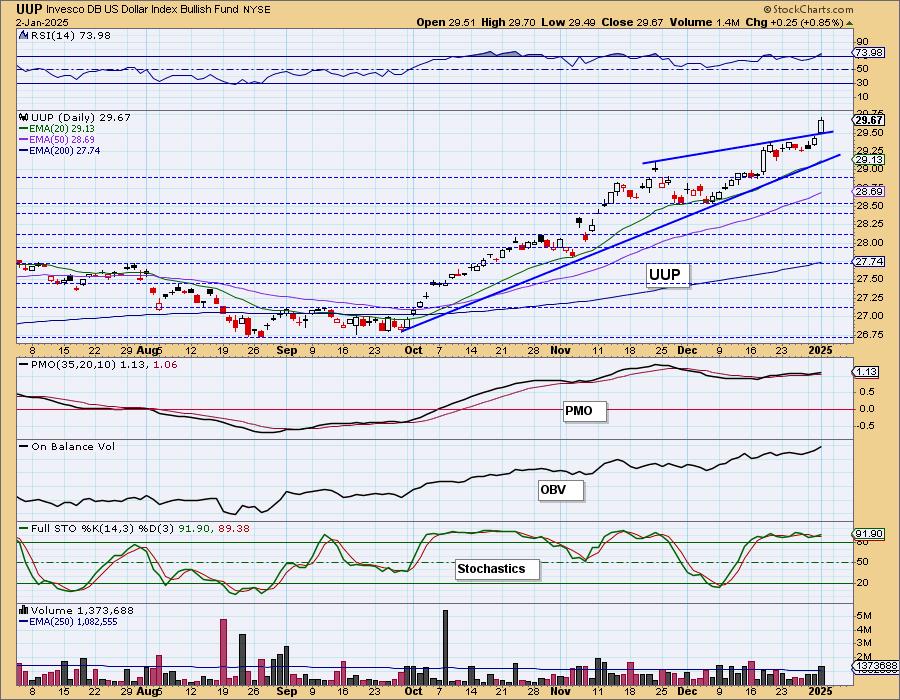Click the tall red volume bar near Aug 19
This screenshot has width=900, height=700.
(x=223, y=652)
